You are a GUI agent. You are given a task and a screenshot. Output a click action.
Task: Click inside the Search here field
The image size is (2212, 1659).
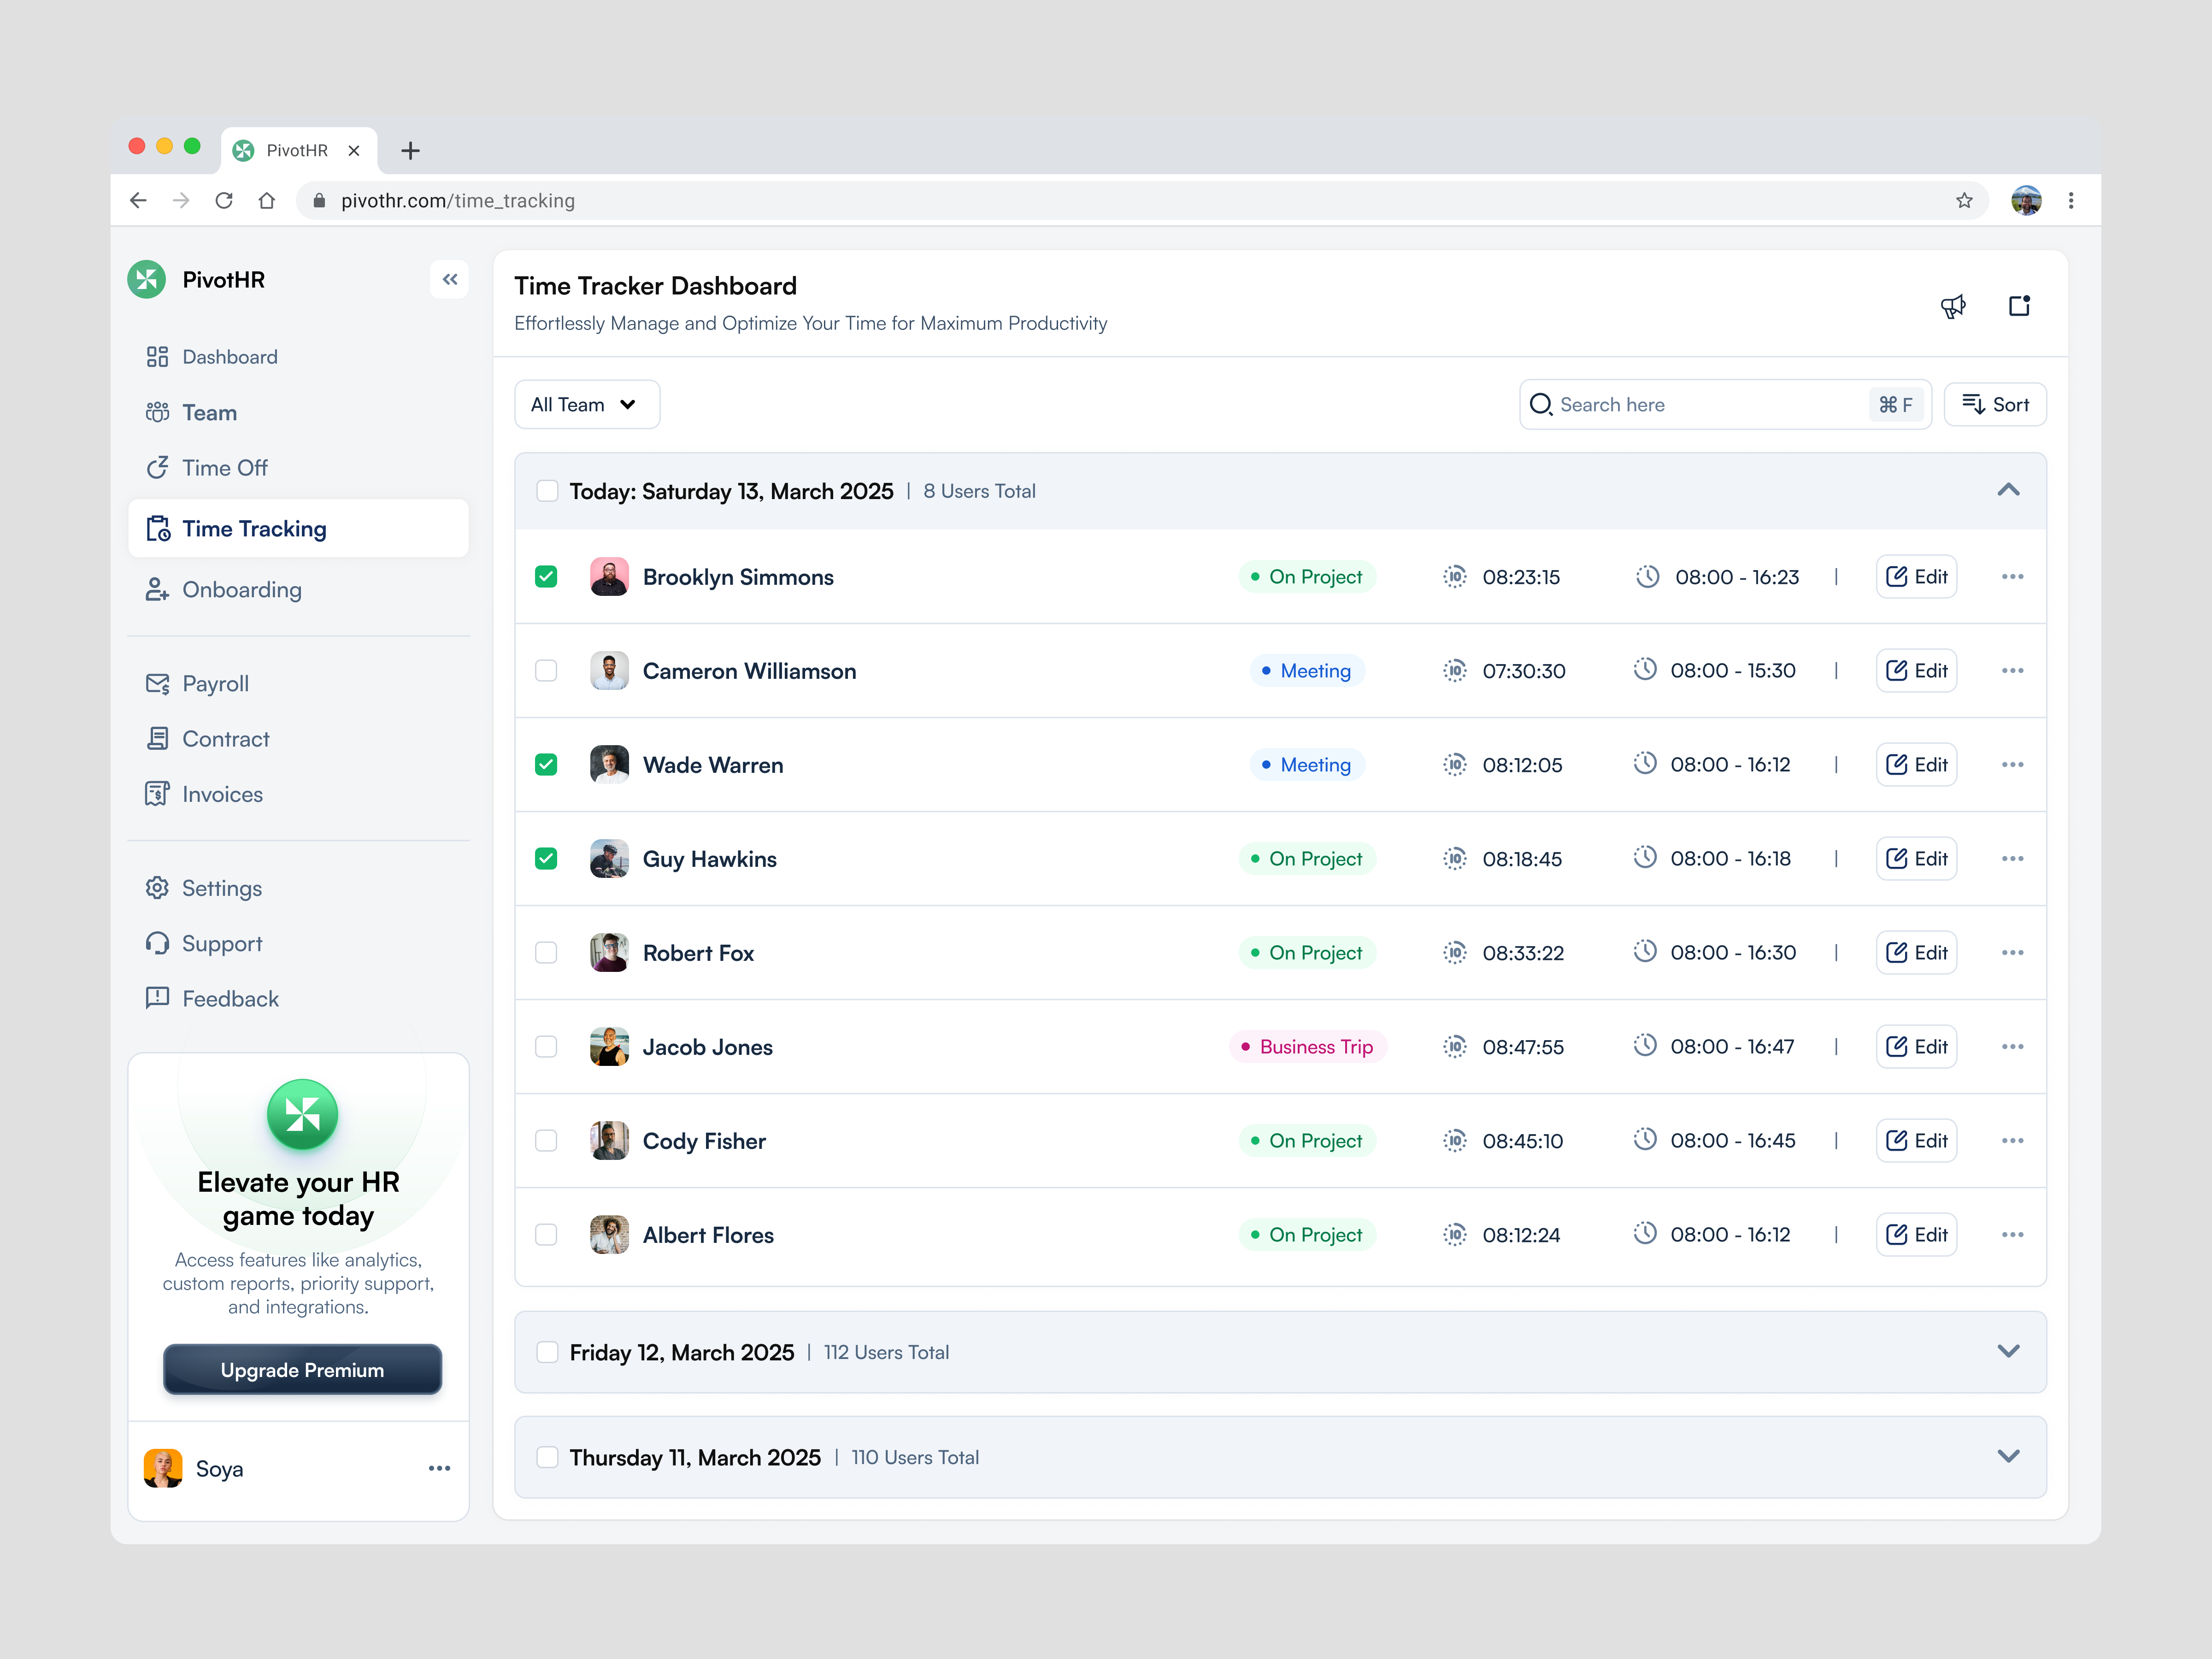[1700, 404]
